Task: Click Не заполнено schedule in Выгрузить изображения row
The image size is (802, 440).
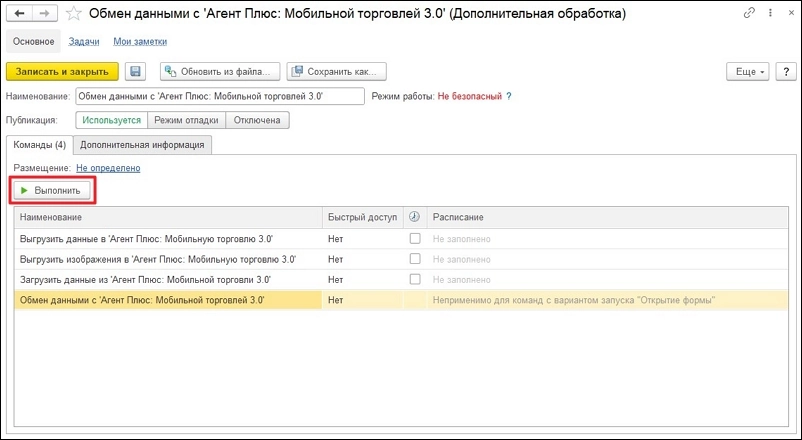Action: (x=461, y=259)
